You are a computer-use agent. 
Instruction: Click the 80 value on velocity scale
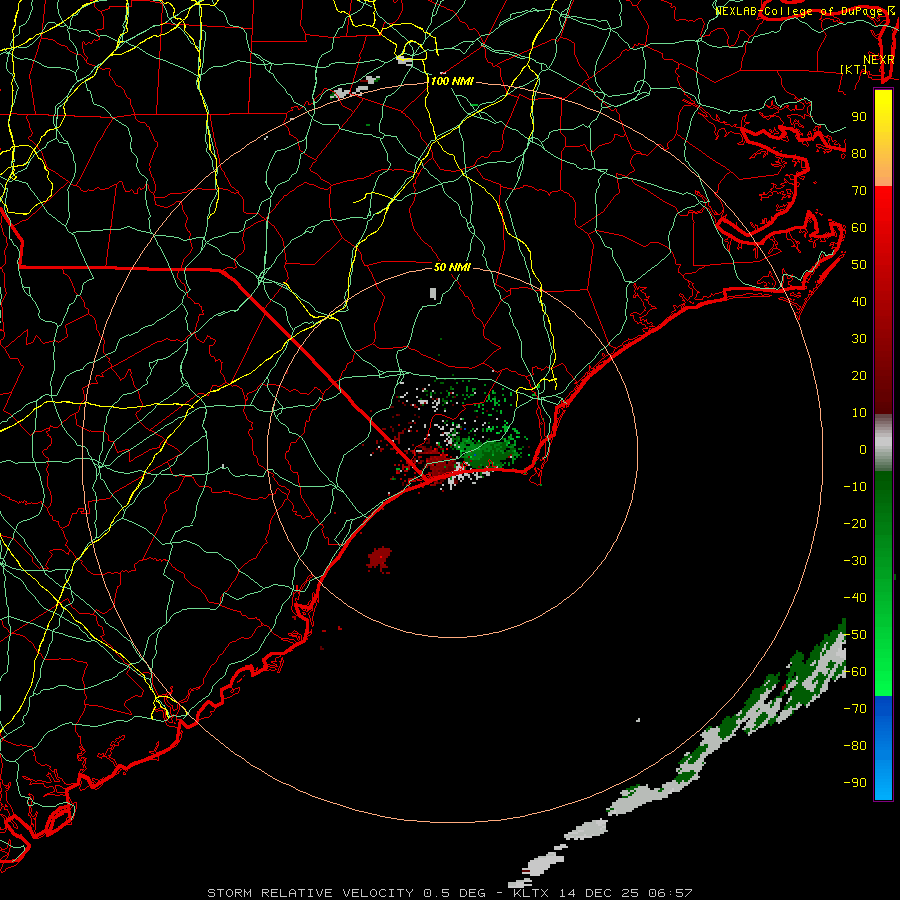[x=859, y=154]
